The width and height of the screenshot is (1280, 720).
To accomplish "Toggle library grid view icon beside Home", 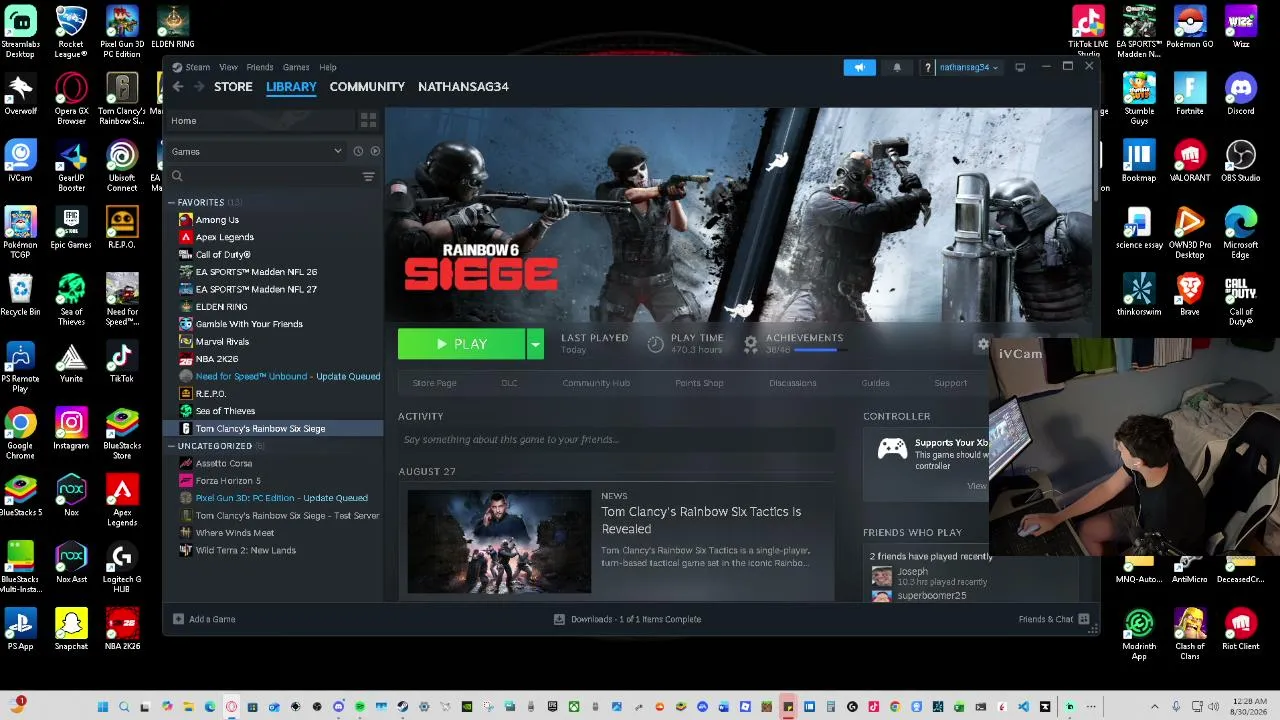I will coord(368,121).
